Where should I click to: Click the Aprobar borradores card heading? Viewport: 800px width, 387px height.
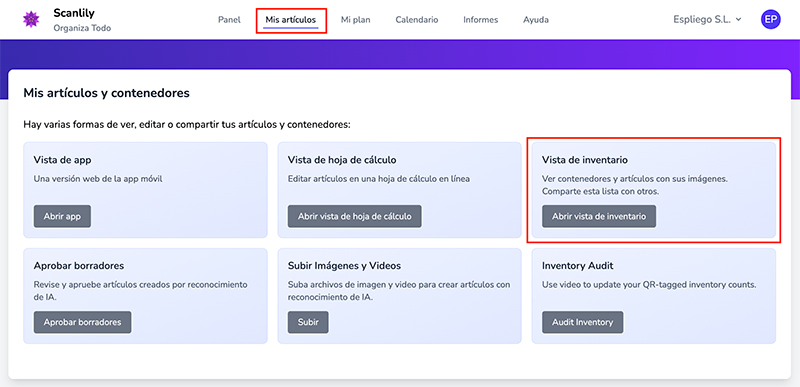[79, 266]
